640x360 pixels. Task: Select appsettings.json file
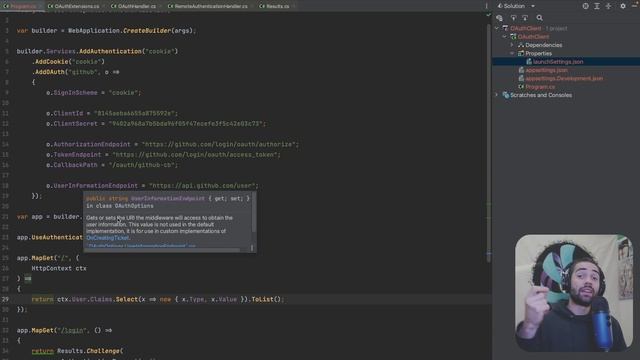coord(547,70)
